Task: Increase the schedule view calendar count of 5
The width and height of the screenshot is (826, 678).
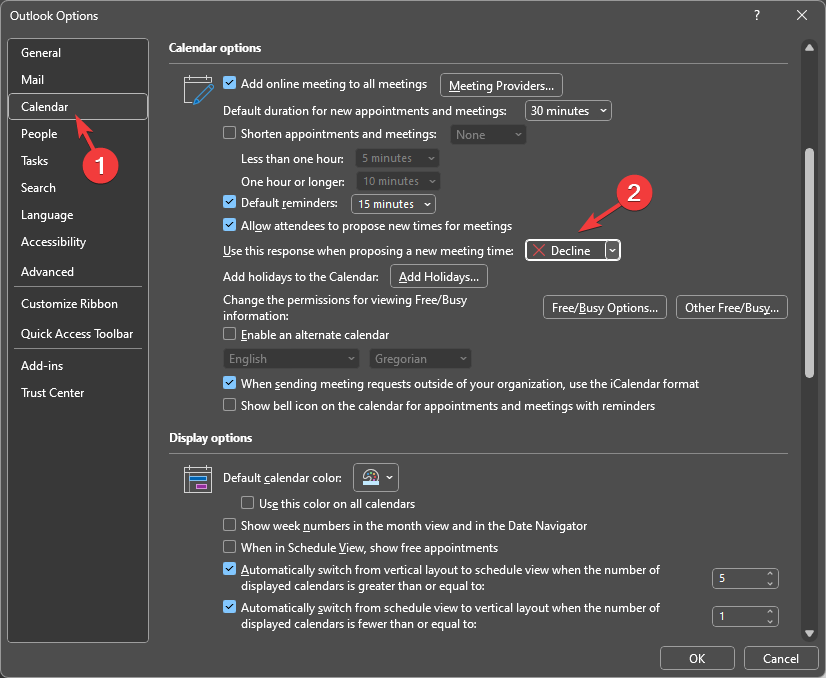Action: 770,574
